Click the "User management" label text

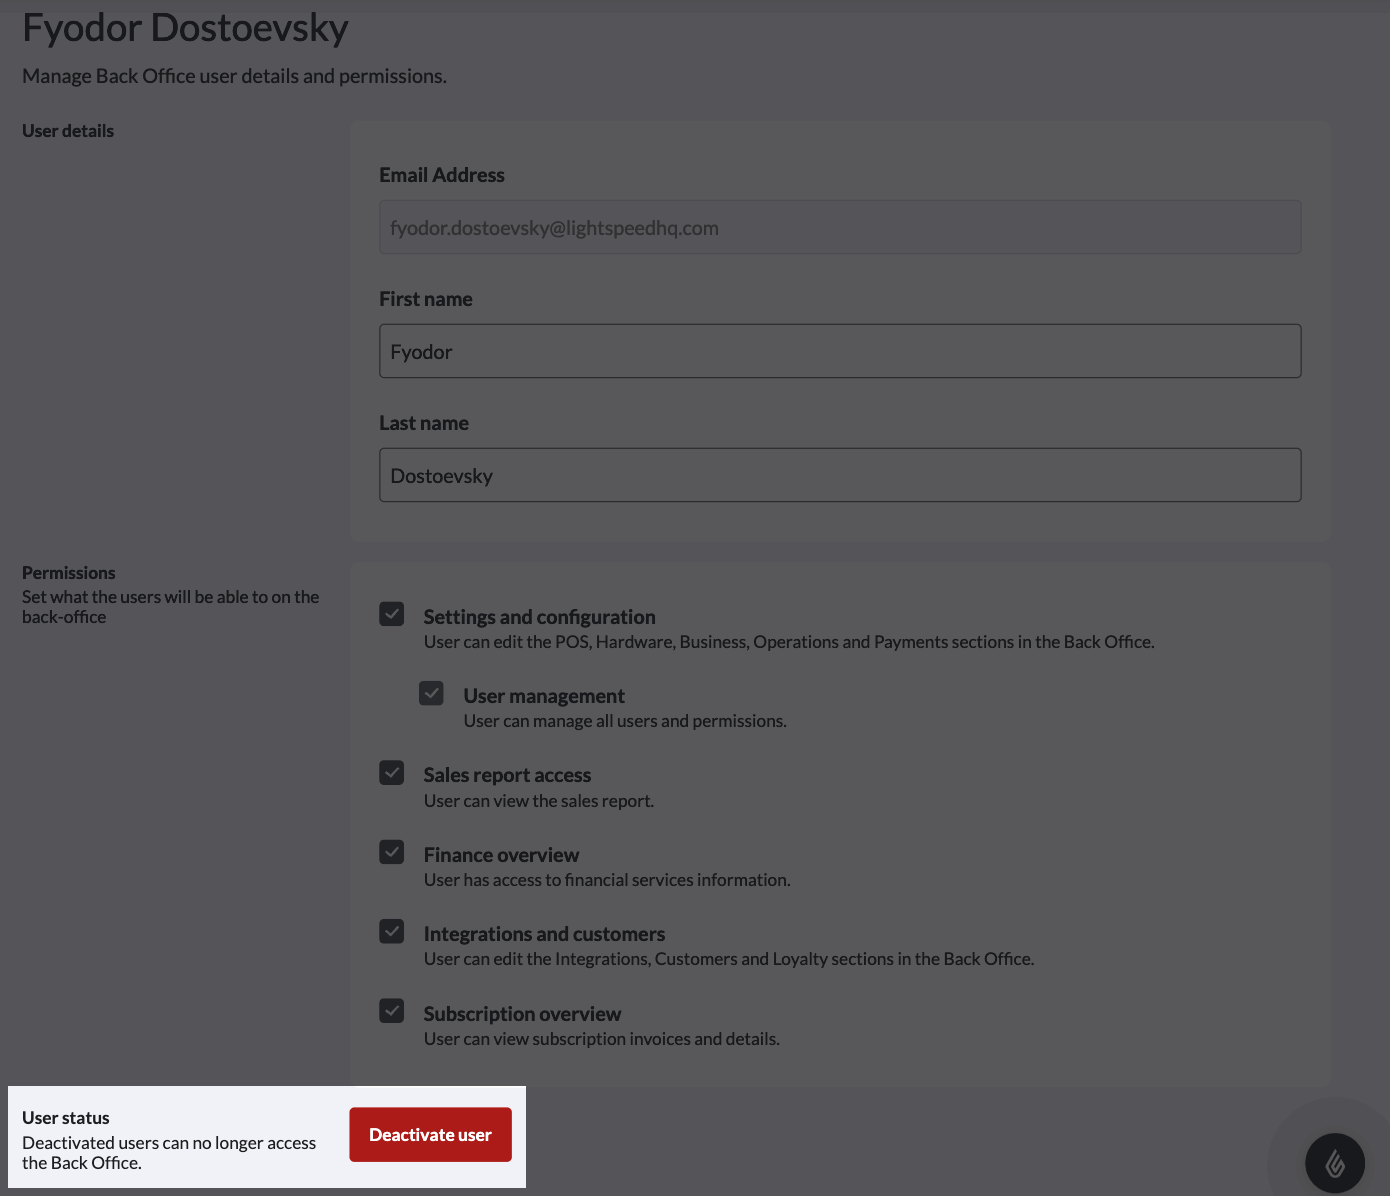pos(544,696)
